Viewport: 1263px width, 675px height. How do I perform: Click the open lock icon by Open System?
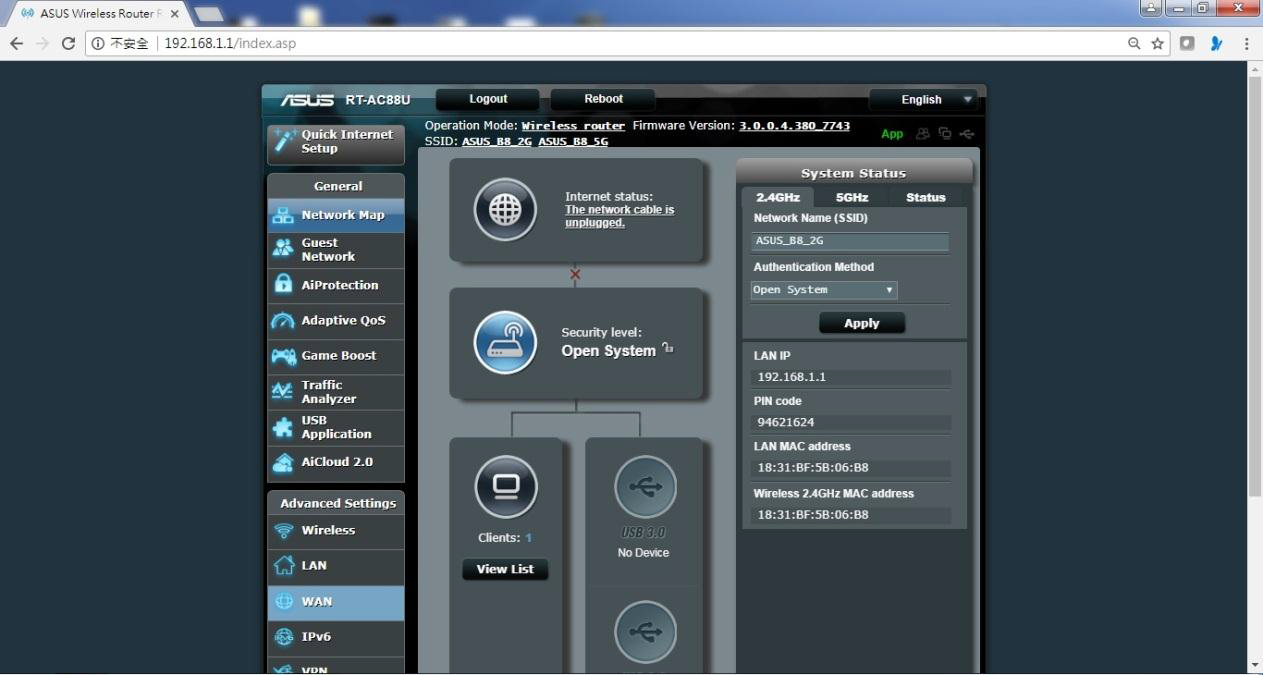(x=667, y=348)
